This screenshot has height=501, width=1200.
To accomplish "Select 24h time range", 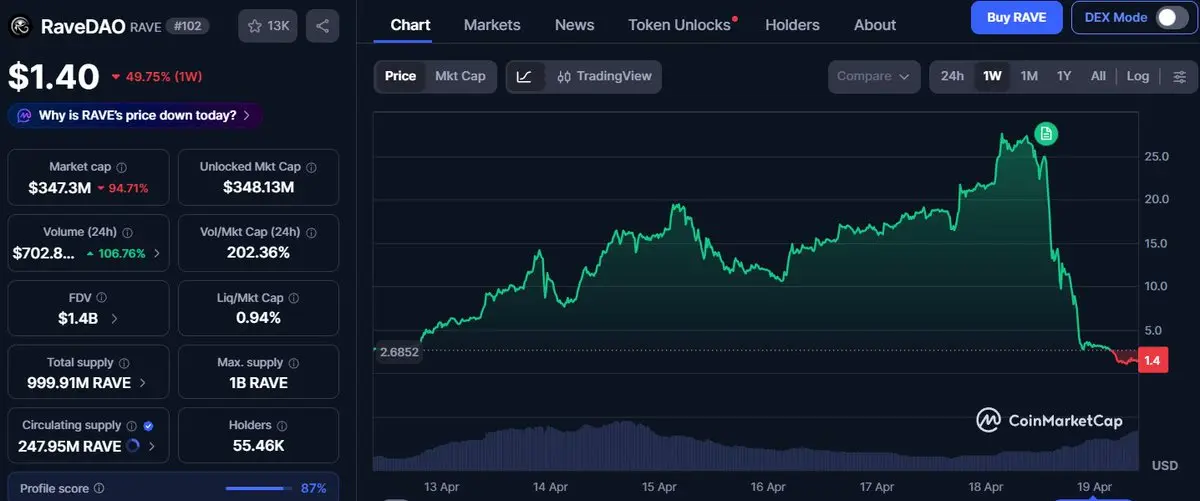I will (952, 76).
